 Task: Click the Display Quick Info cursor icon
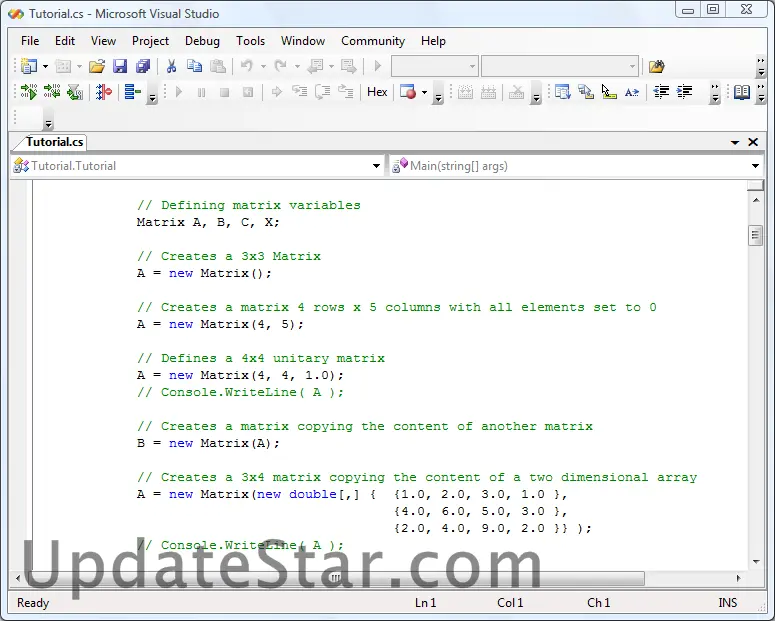pos(609,92)
